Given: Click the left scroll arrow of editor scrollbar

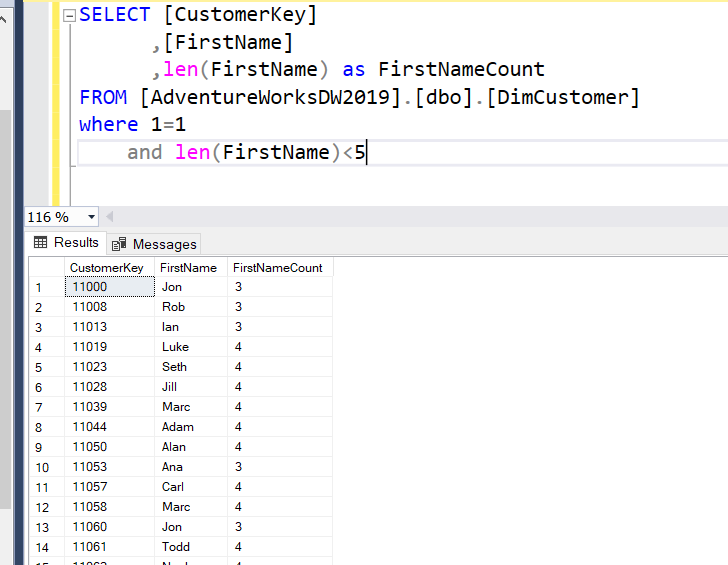Looking at the screenshot, I should 110,217.
